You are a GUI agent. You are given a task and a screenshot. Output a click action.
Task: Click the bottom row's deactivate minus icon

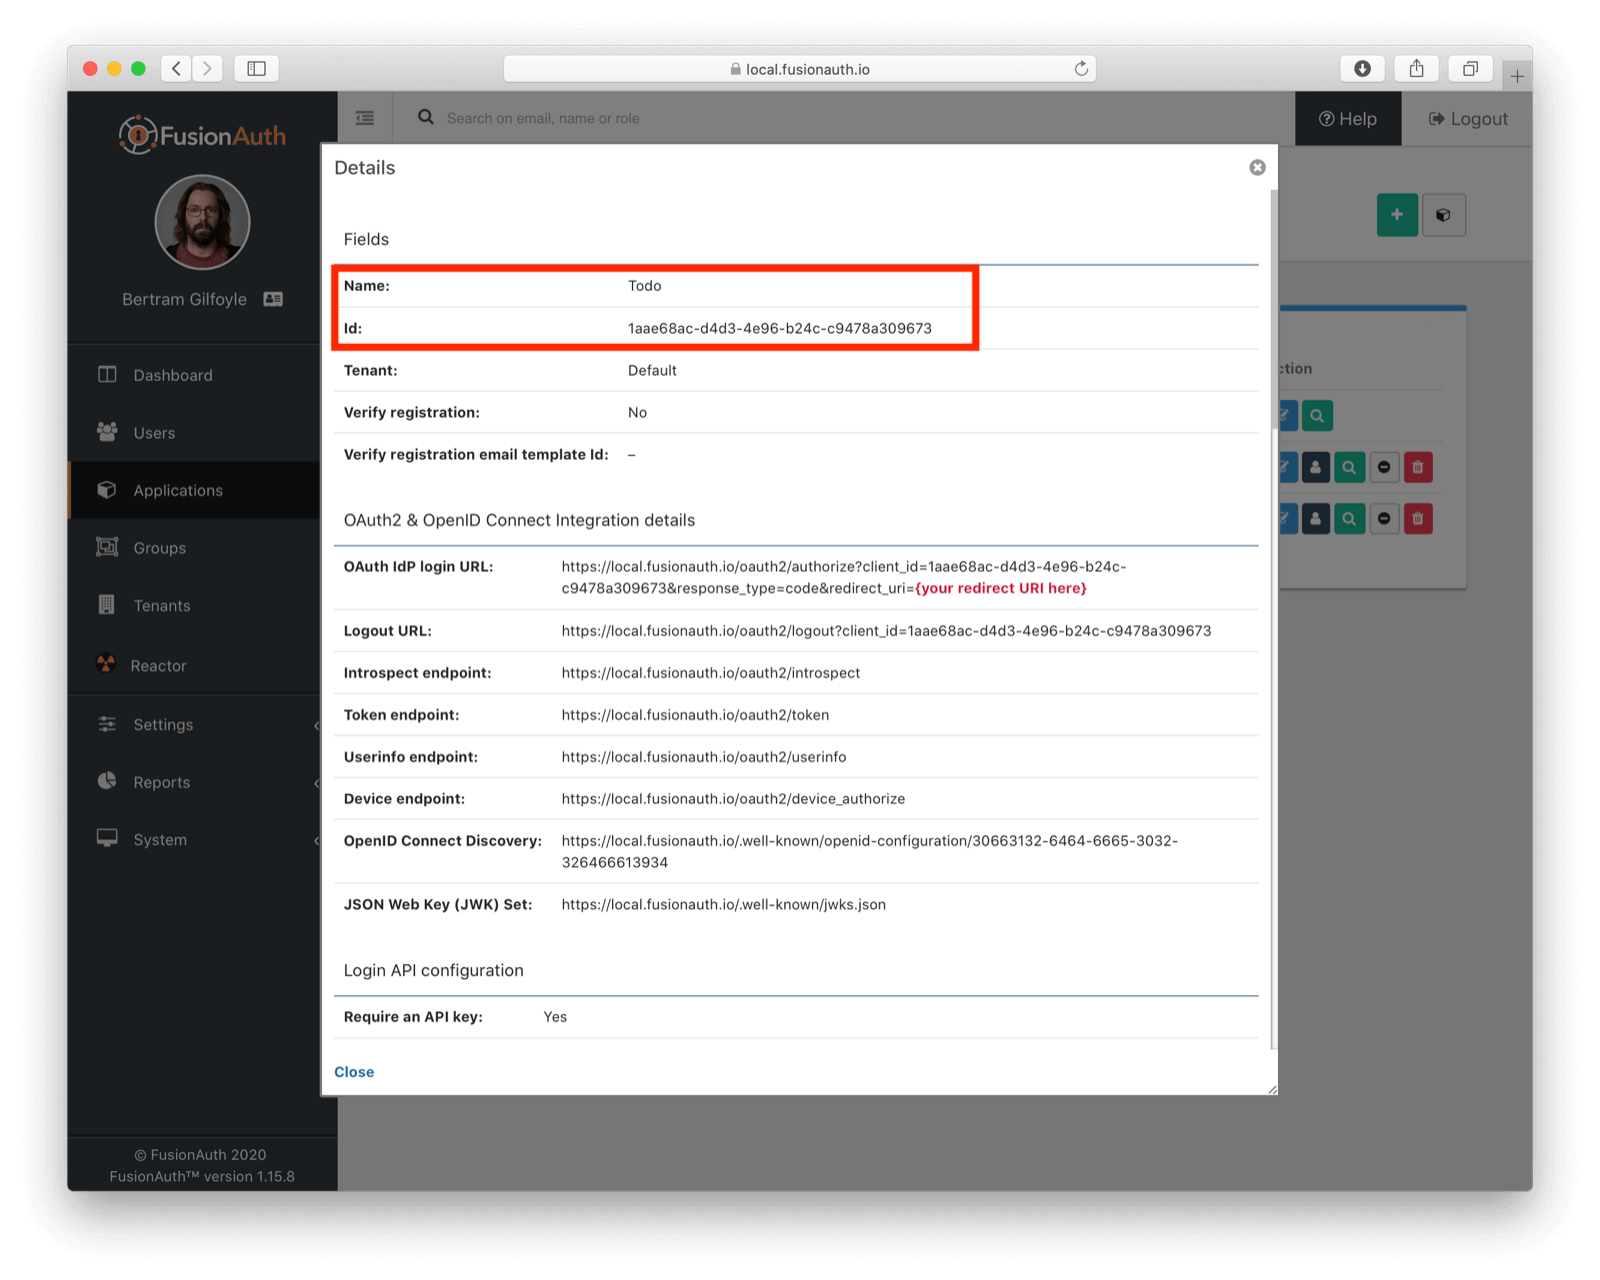pos(1384,518)
